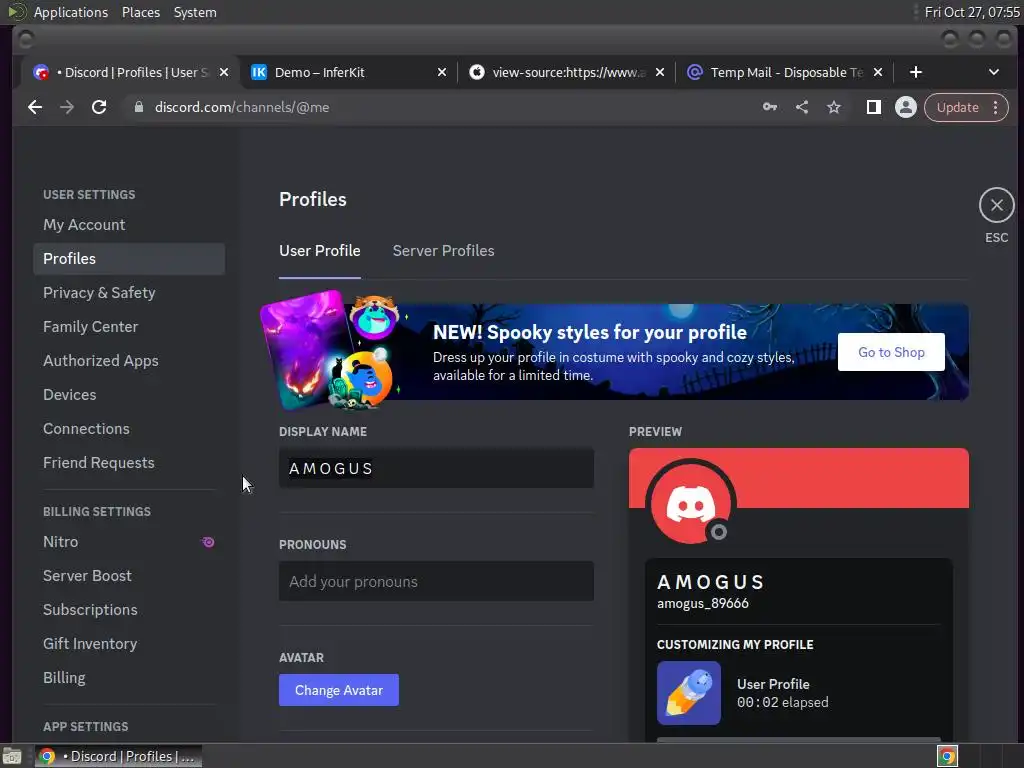Click the site lock icon in address bar
The image size is (1024, 768).
[x=138, y=107]
